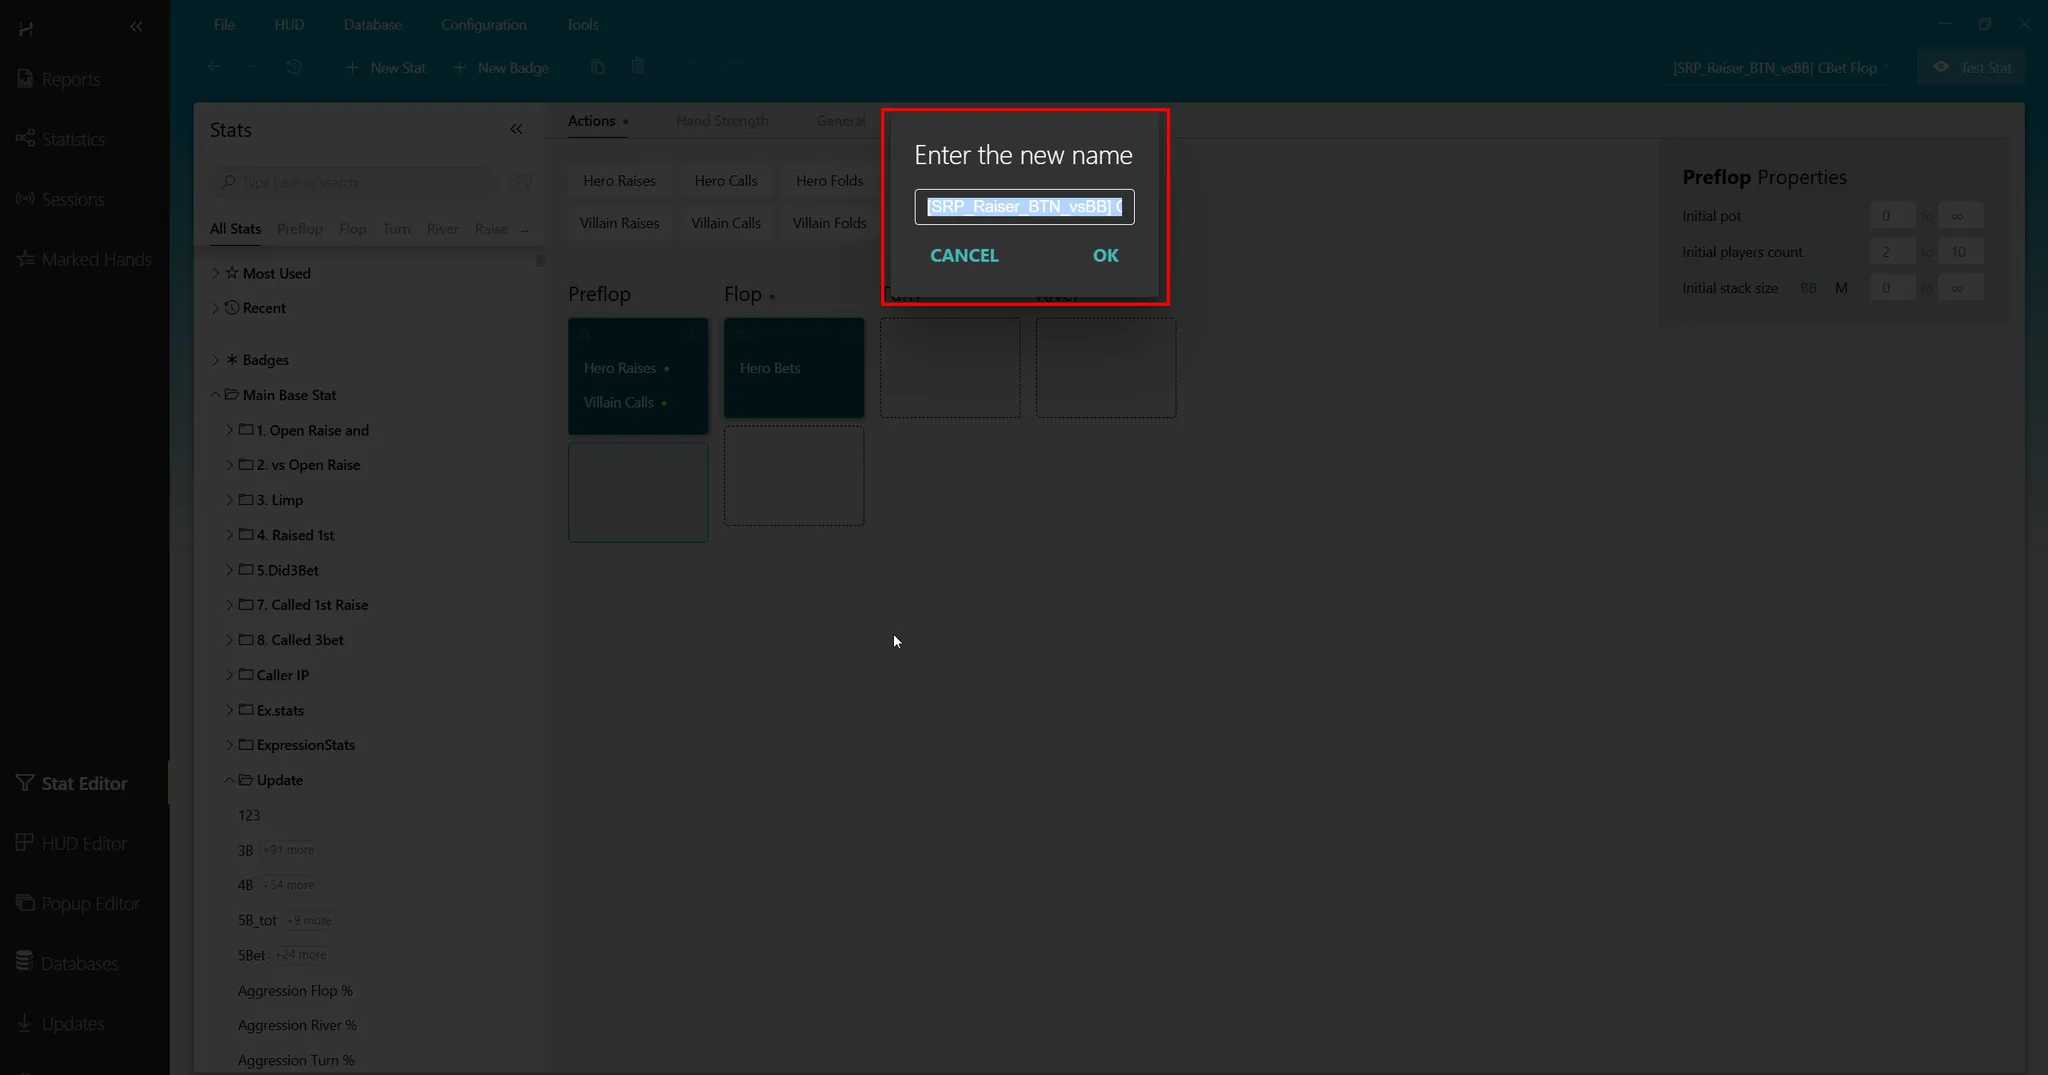
Task: Collapse the Stats panel with double chevron
Action: 516,129
